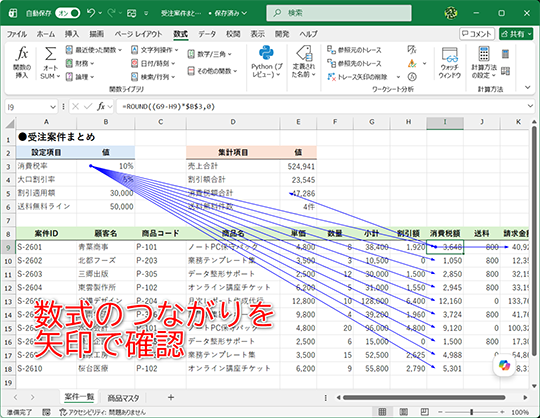
Task: Click the Copilot floating icon
Action: pos(504,365)
